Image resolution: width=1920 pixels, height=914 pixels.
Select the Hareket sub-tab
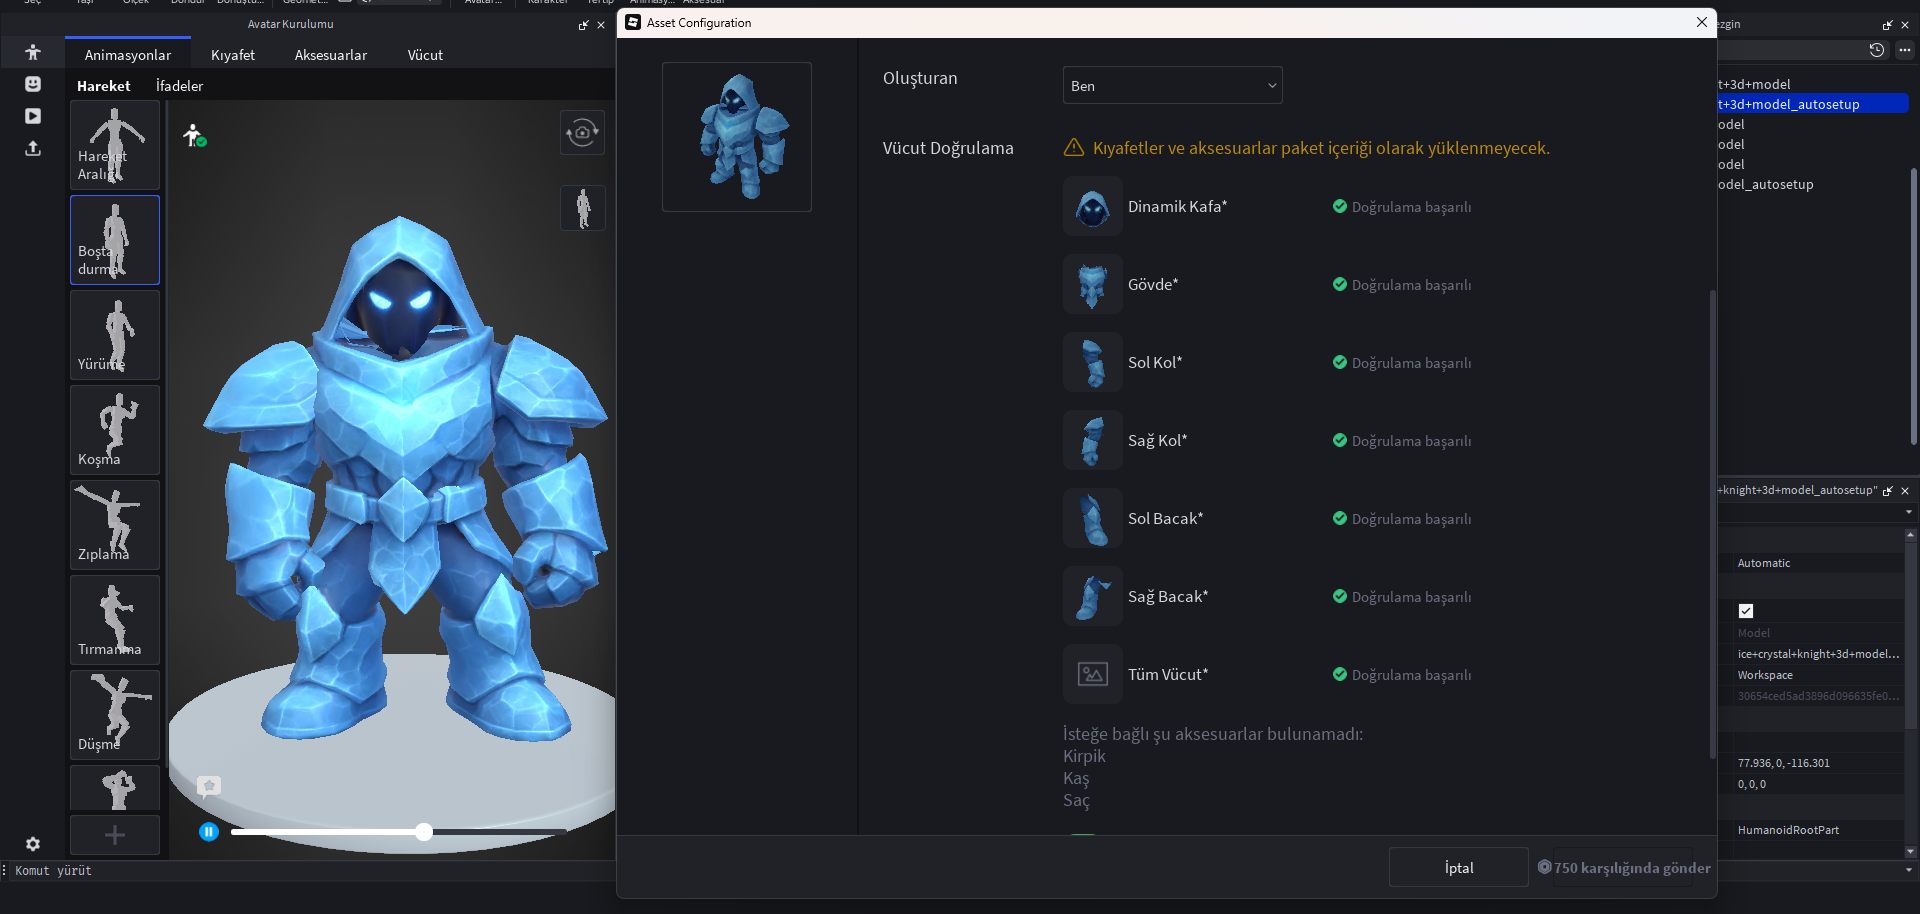(x=104, y=86)
